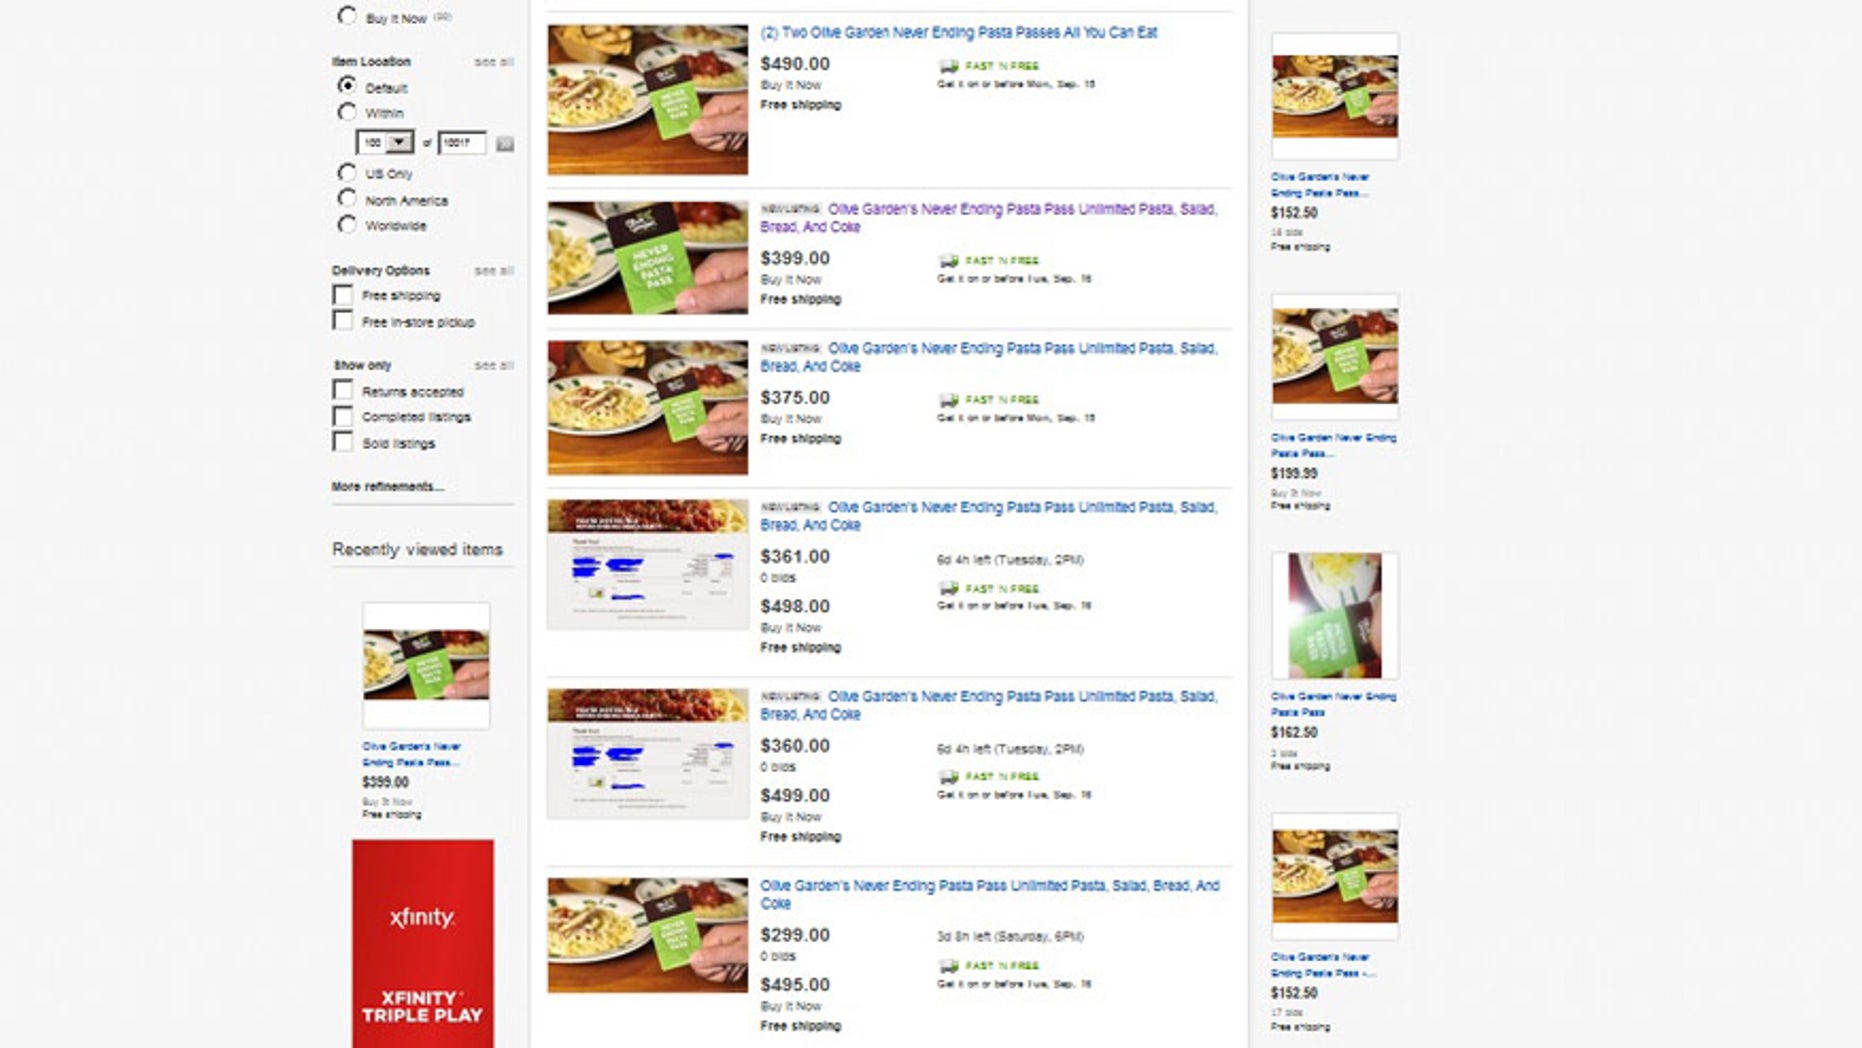Tick the Returns accepted checkbox
Image resolution: width=1862 pixels, height=1048 pixels.
[343, 390]
